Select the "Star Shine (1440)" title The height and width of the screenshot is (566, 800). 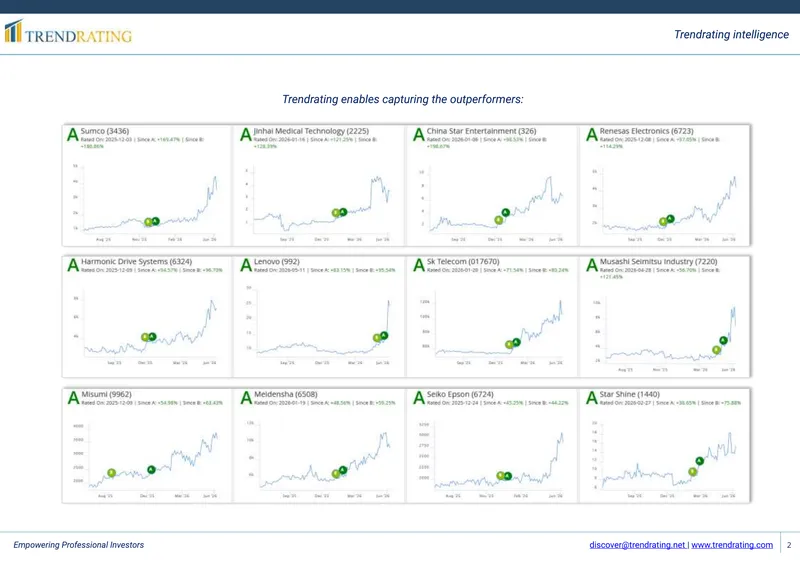630,395
